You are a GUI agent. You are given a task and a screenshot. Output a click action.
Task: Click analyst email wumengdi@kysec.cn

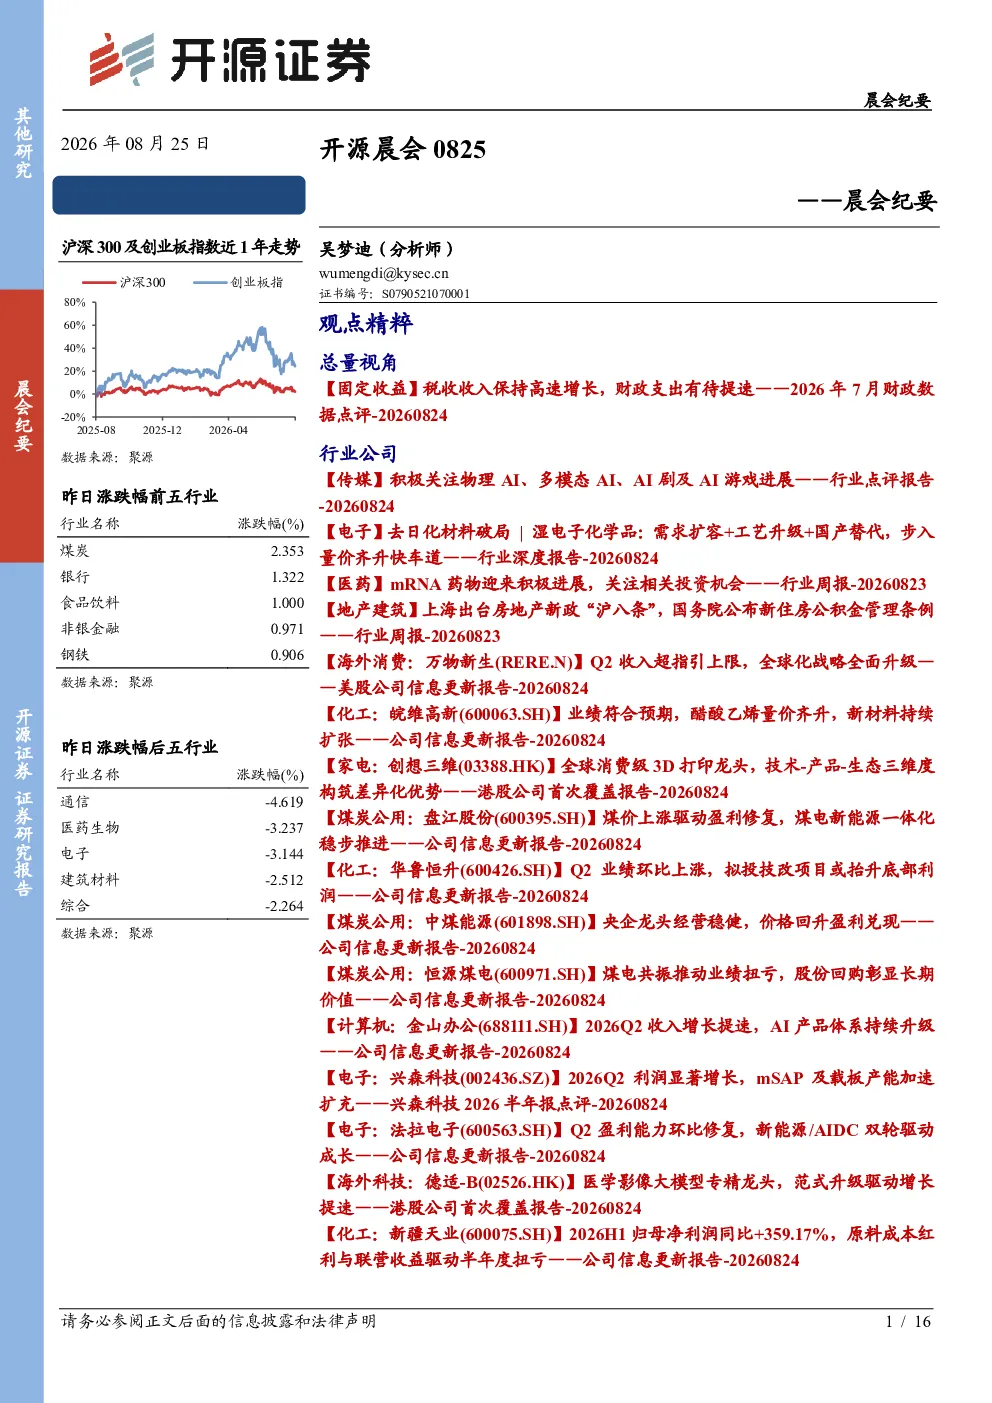(384, 273)
